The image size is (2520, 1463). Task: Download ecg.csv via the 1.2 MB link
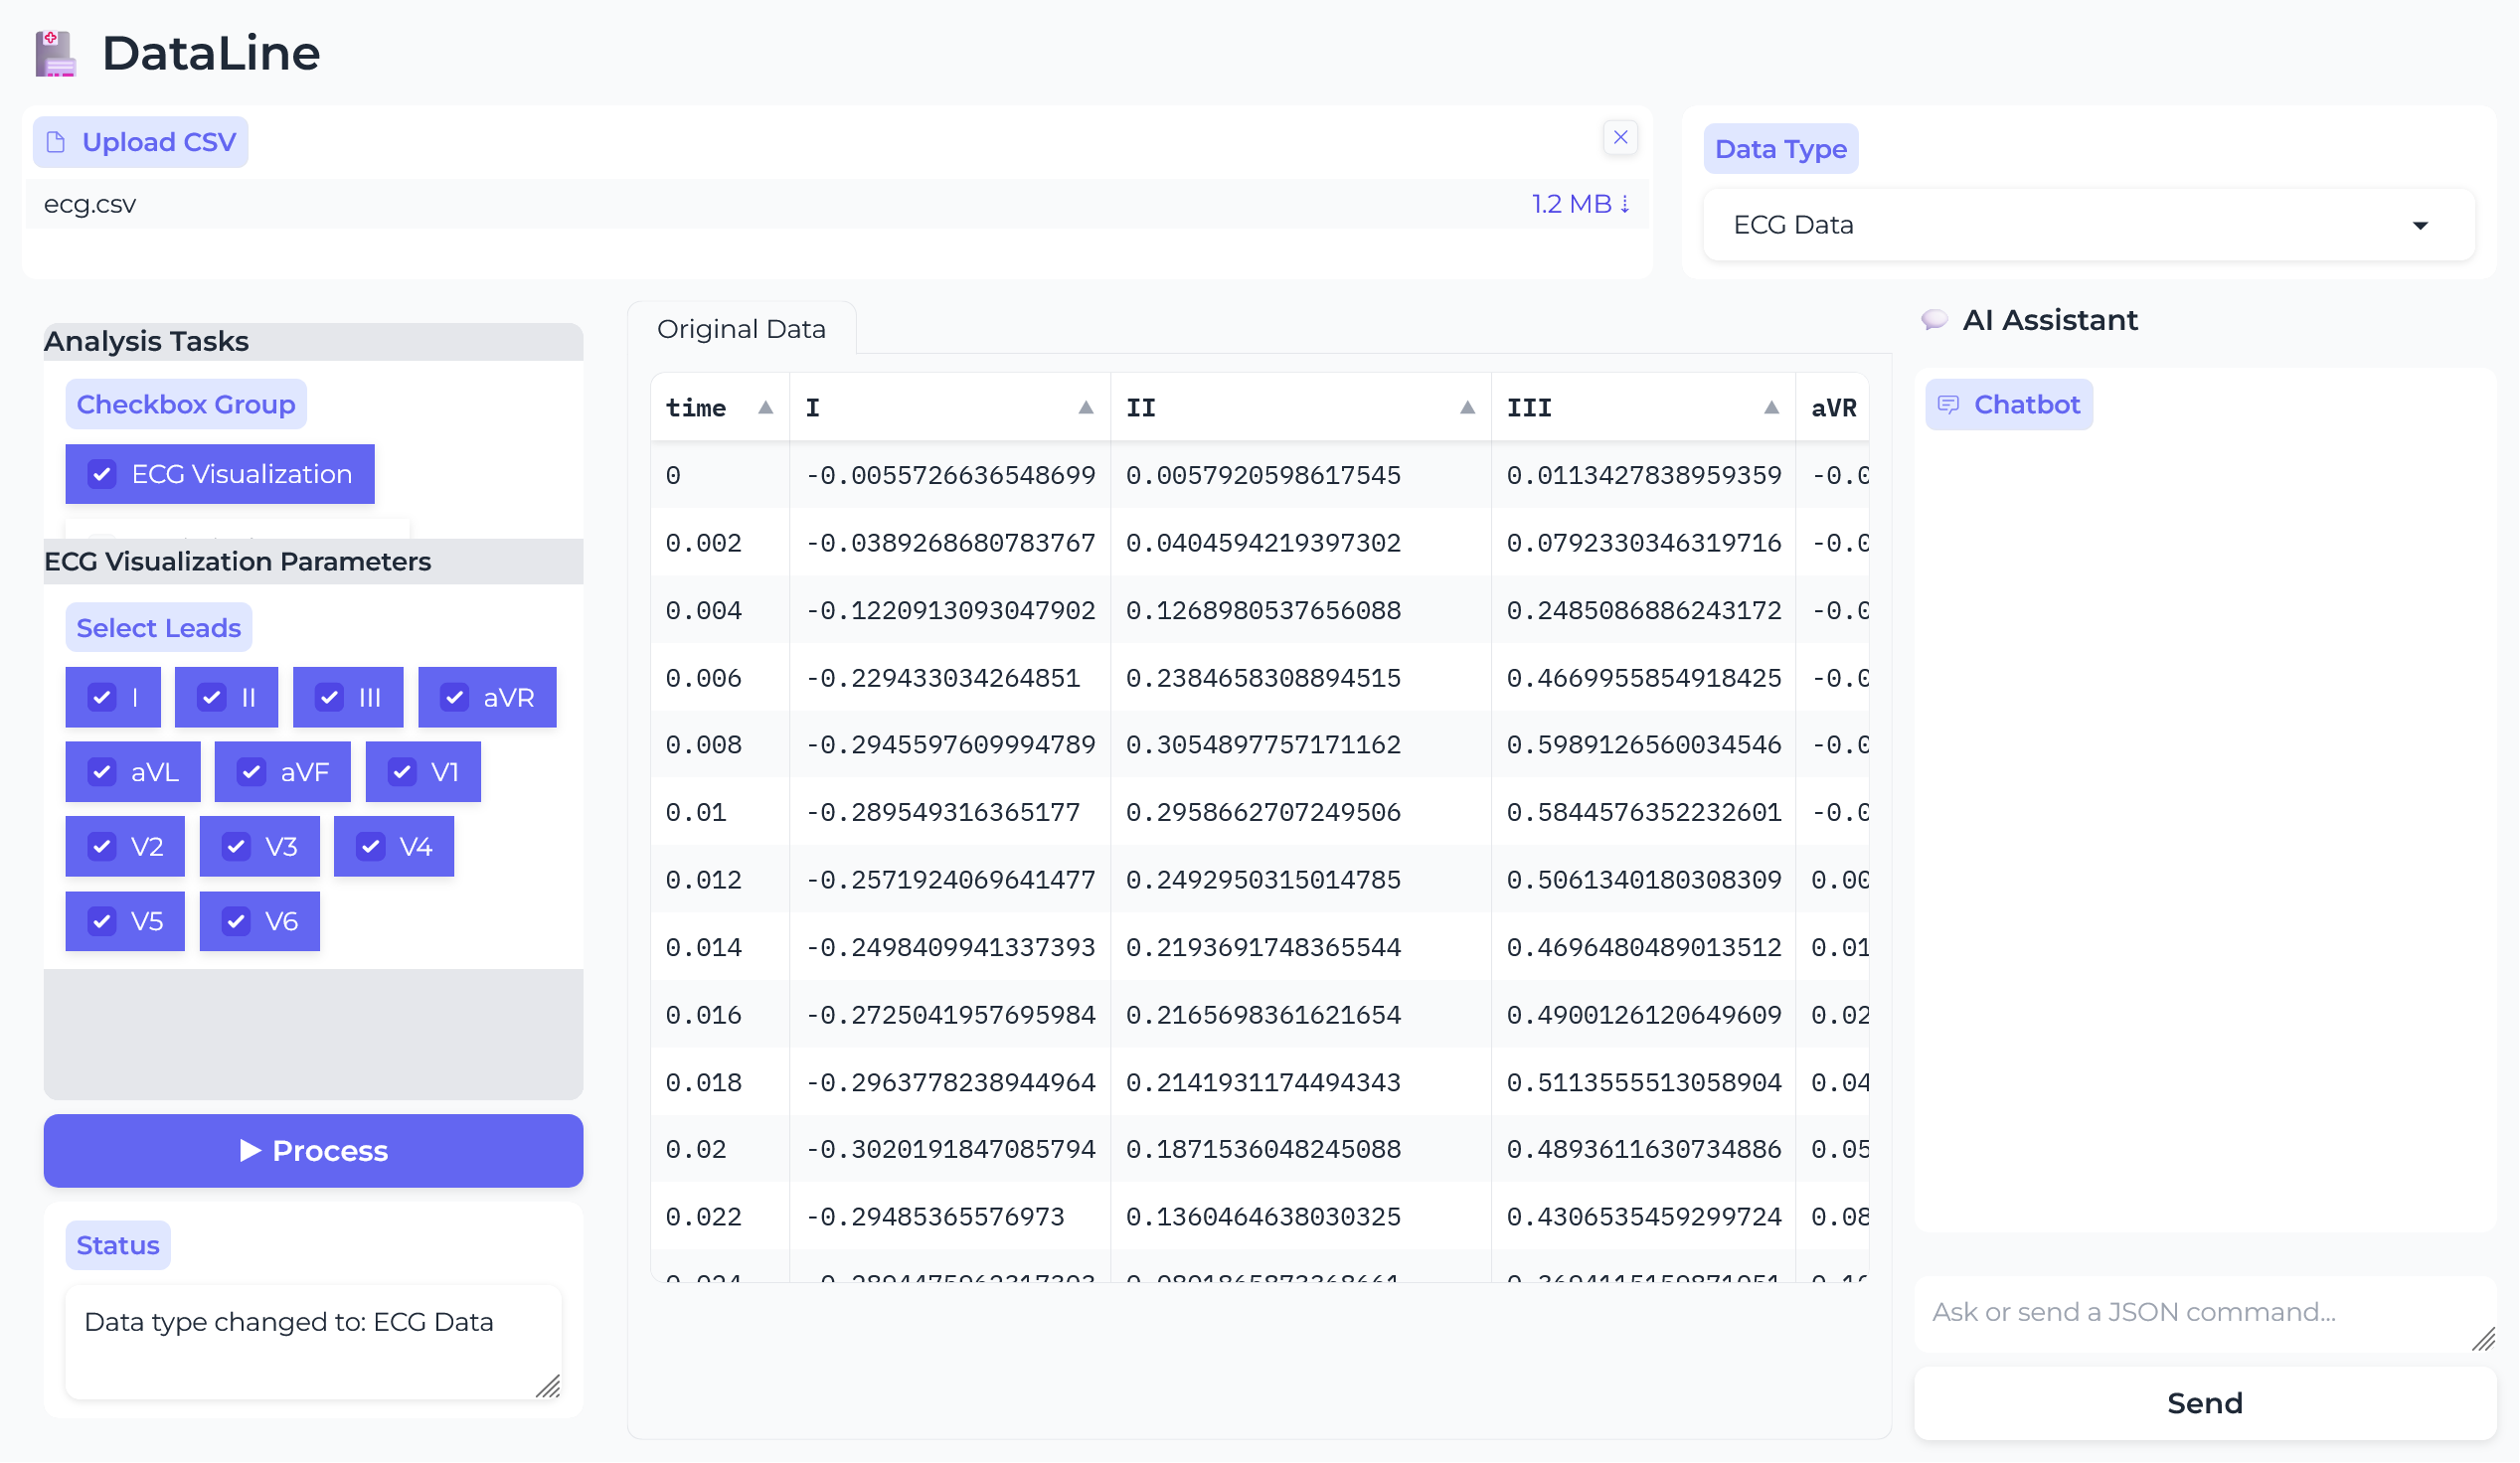tap(1580, 204)
